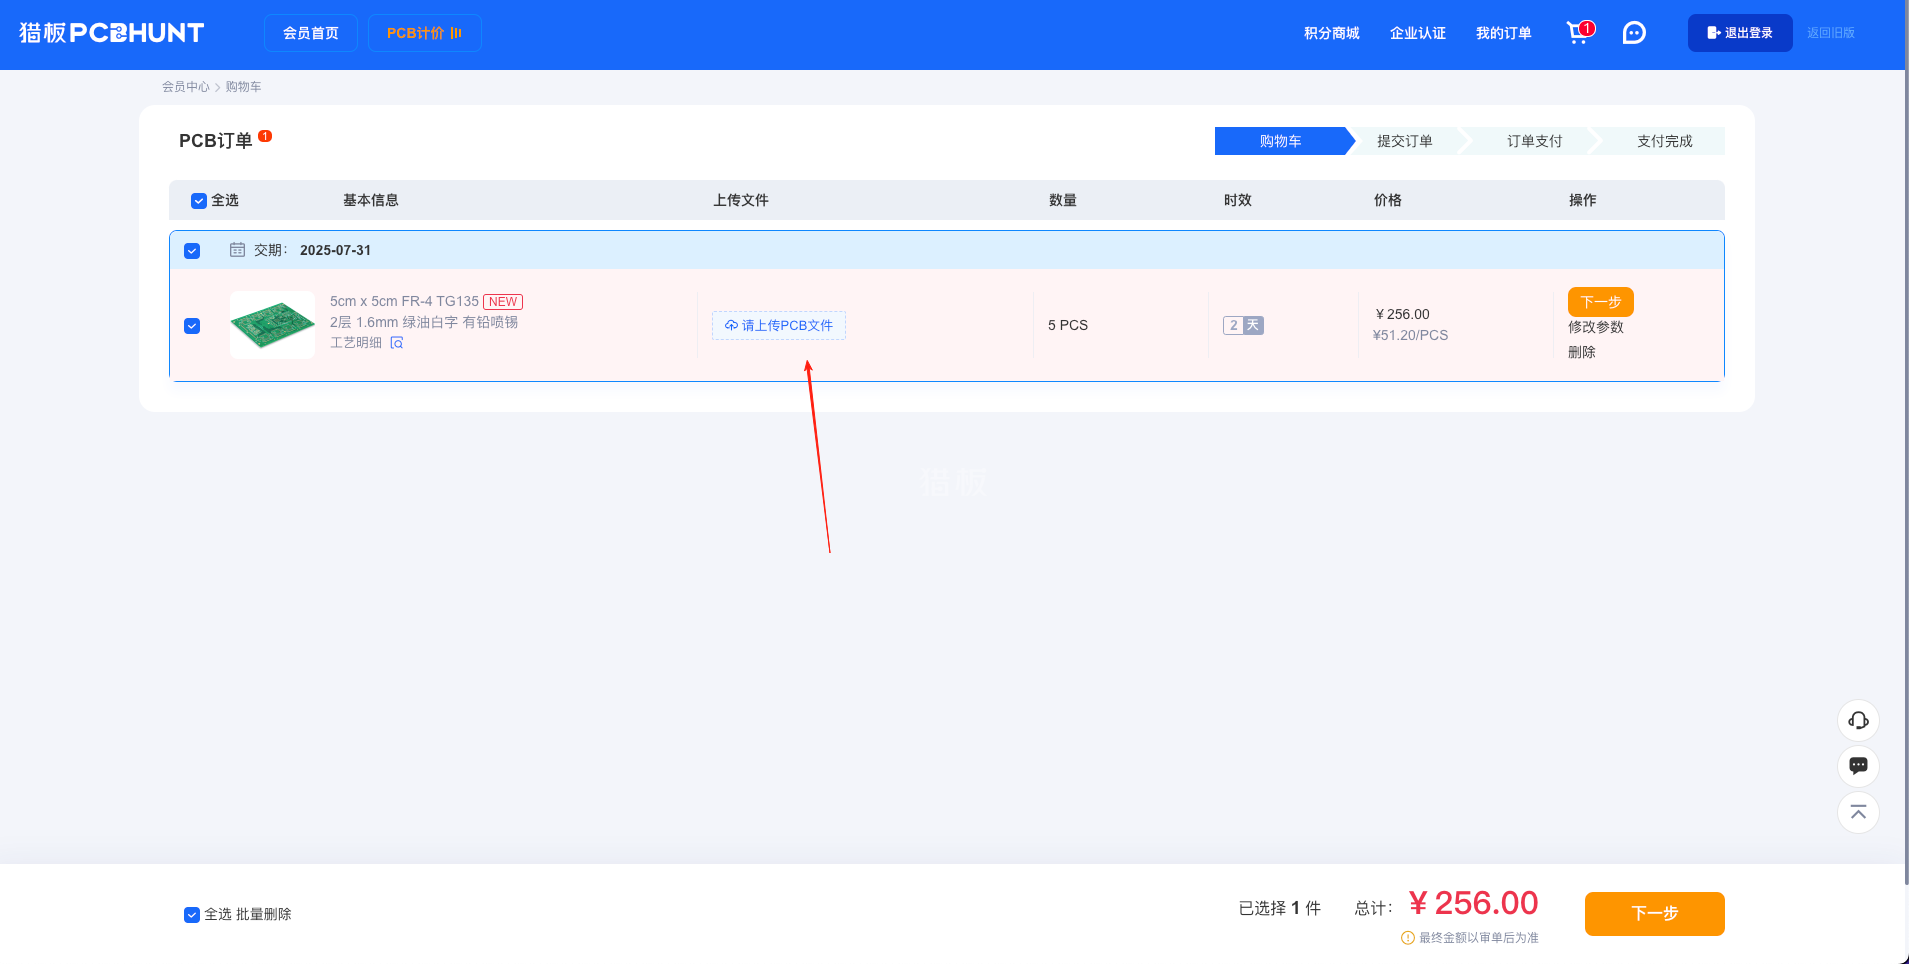Open the customer service headset icon
Viewport: 1909px width, 964px height.
pyautogui.click(x=1858, y=720)
